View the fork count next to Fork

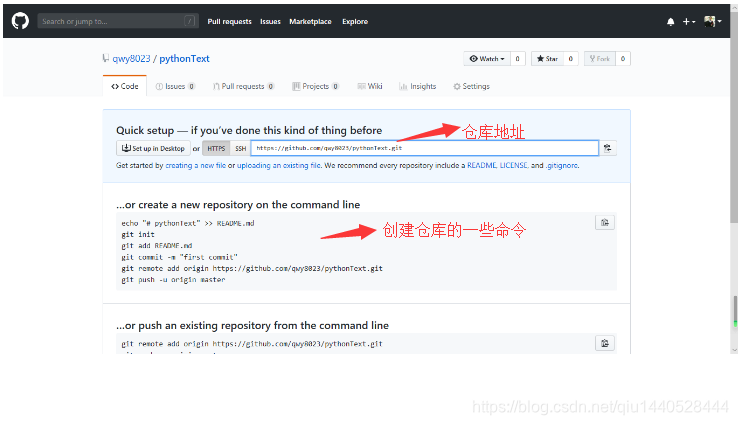tap(623, 59)
